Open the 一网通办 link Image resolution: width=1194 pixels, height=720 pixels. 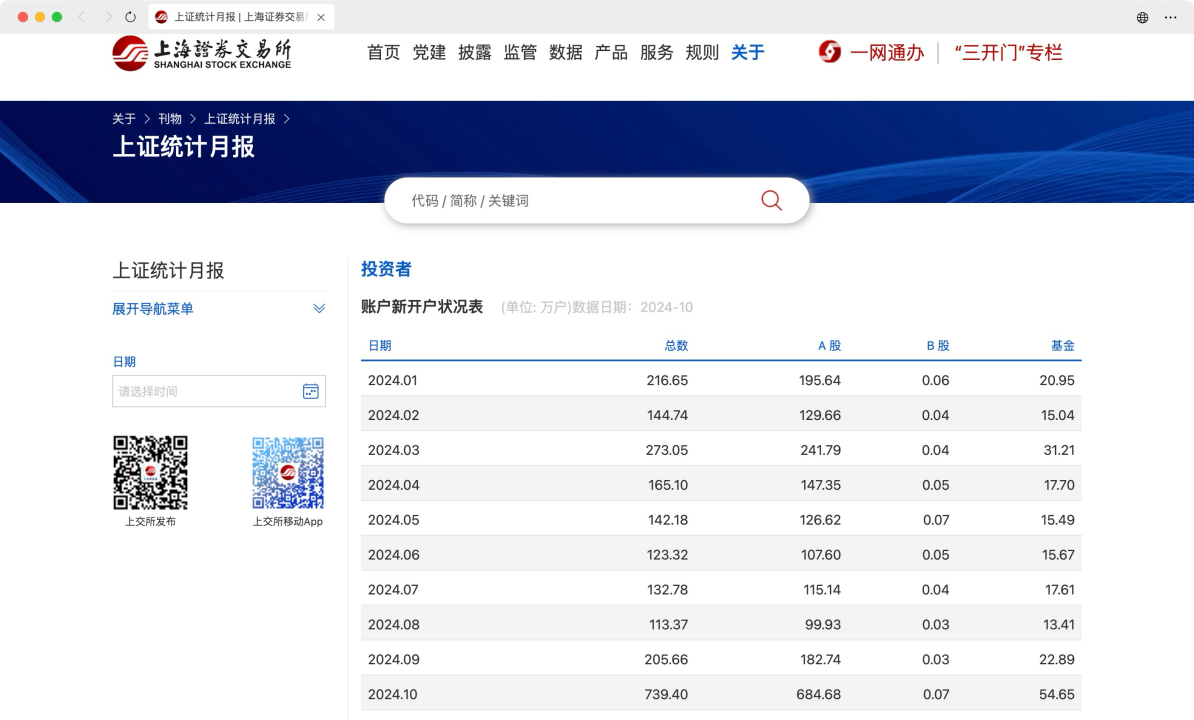886,53
